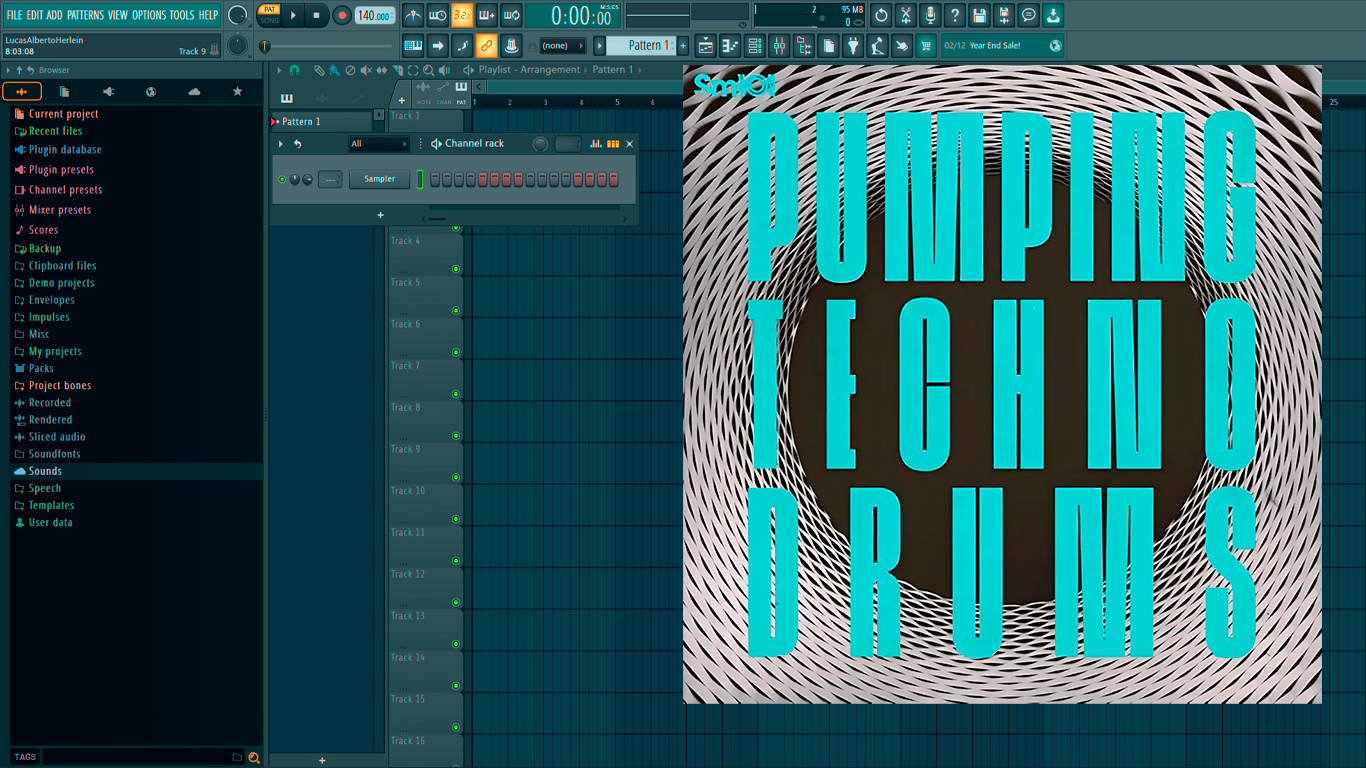
Task: Mute the Sampler channel green LED
Action: point(282,180)
